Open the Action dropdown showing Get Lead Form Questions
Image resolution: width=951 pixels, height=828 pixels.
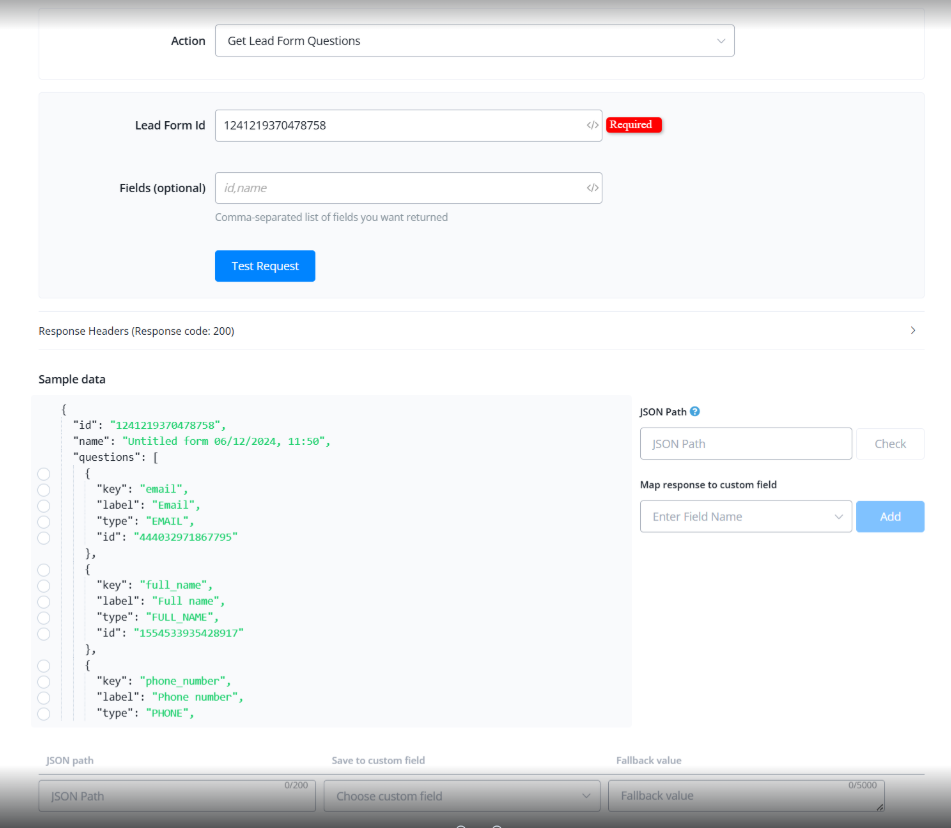click(x=474, y=41)
